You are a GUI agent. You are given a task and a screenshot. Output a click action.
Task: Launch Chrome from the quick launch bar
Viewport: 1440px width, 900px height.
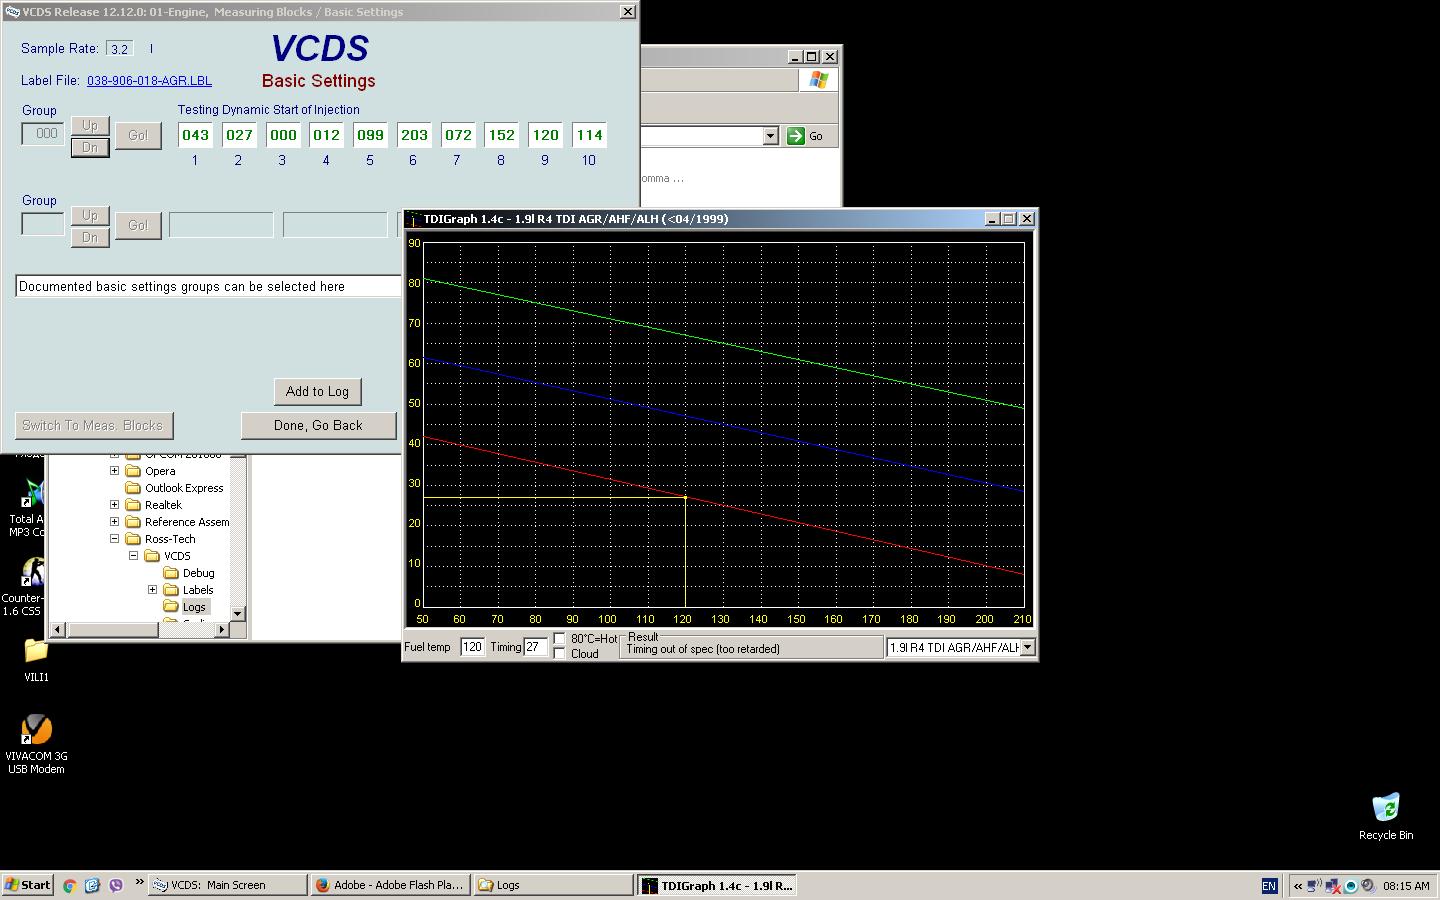click(69, 885)
